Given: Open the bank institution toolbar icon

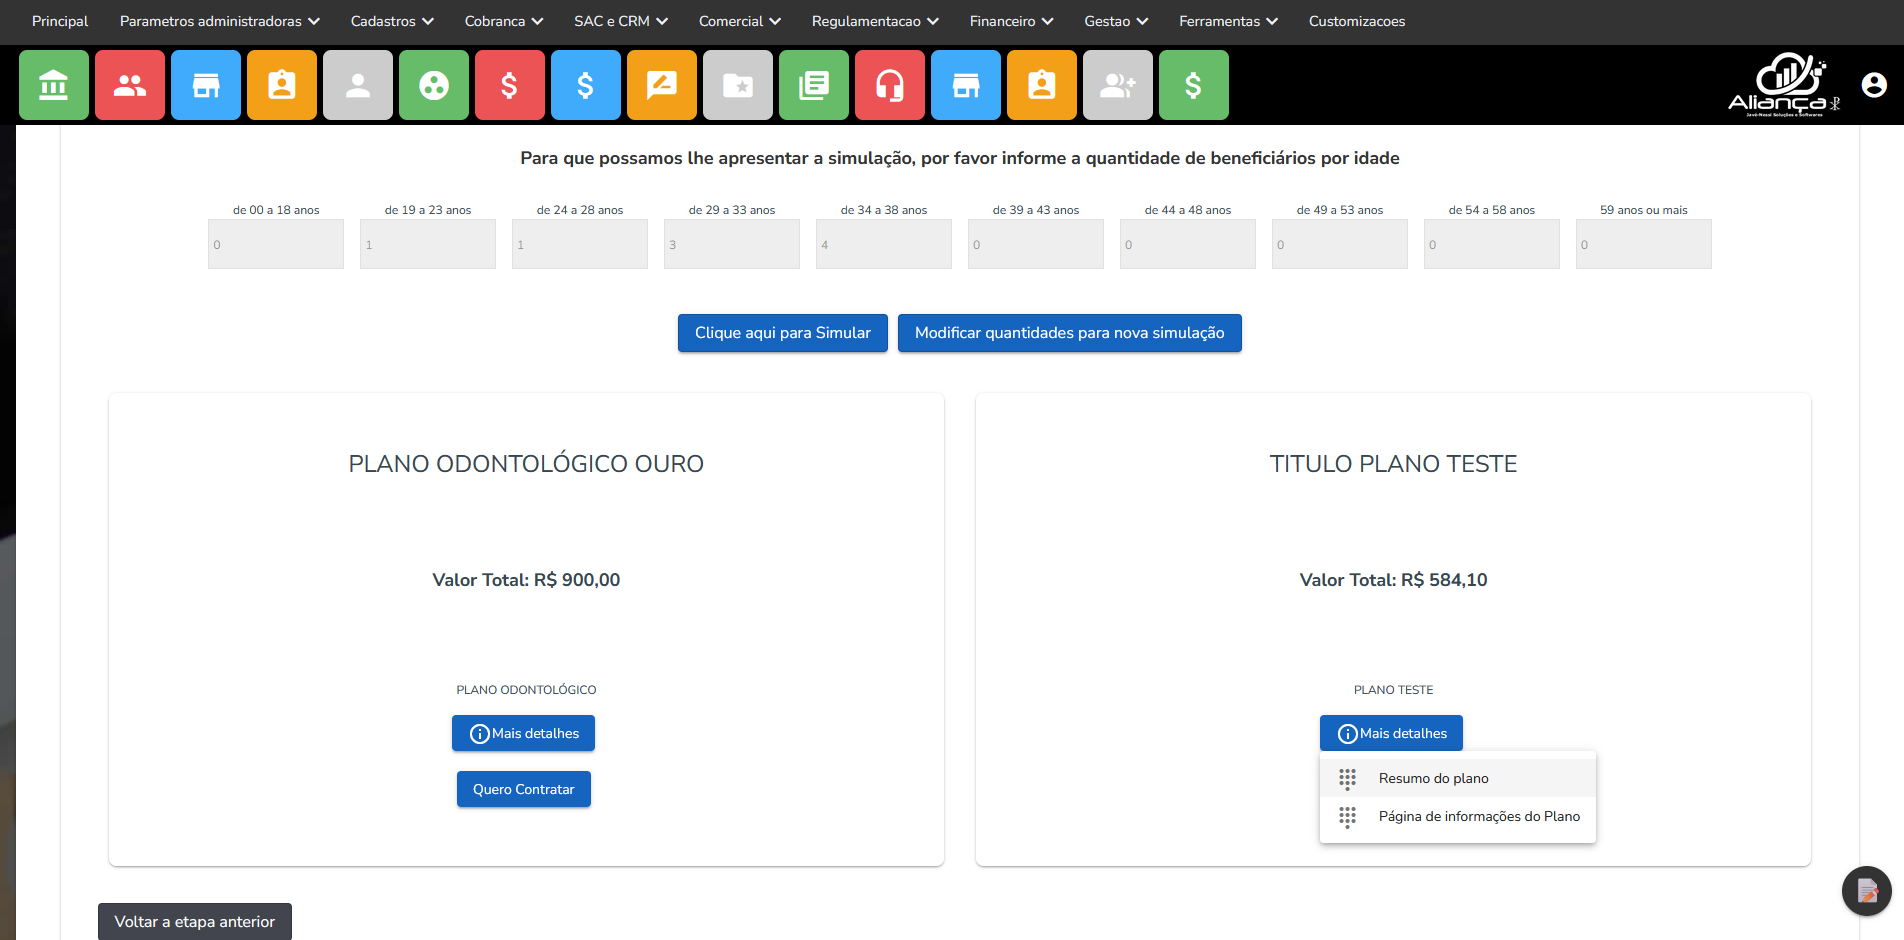Looking at the screenshot, I should coord(53,85).
